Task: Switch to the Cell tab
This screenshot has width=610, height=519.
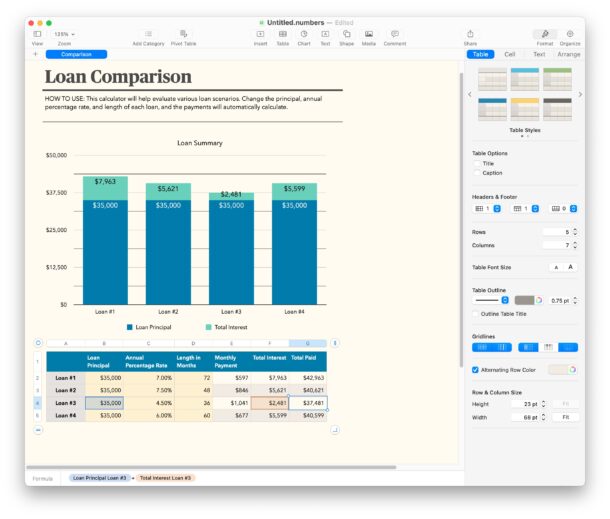Action: tap(510, 54)
